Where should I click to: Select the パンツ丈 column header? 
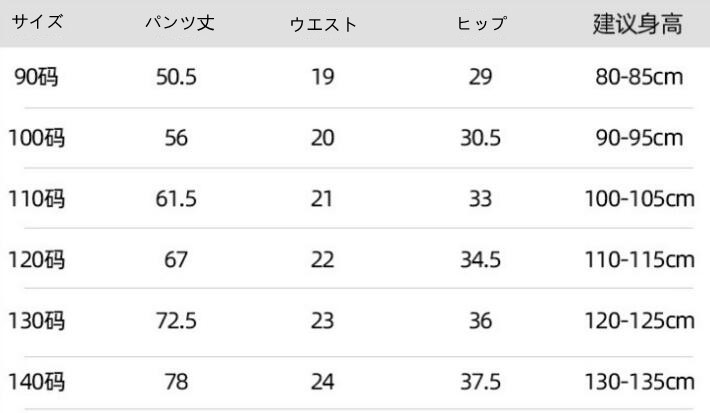[x=175, y=24]
